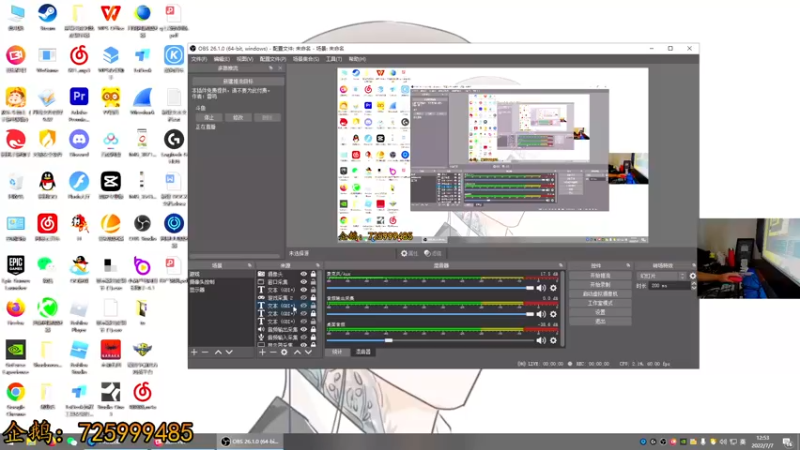The image size is (800, 450).
Task: Open settings gear for the first mixer channel
Action: tap(553, 288)
